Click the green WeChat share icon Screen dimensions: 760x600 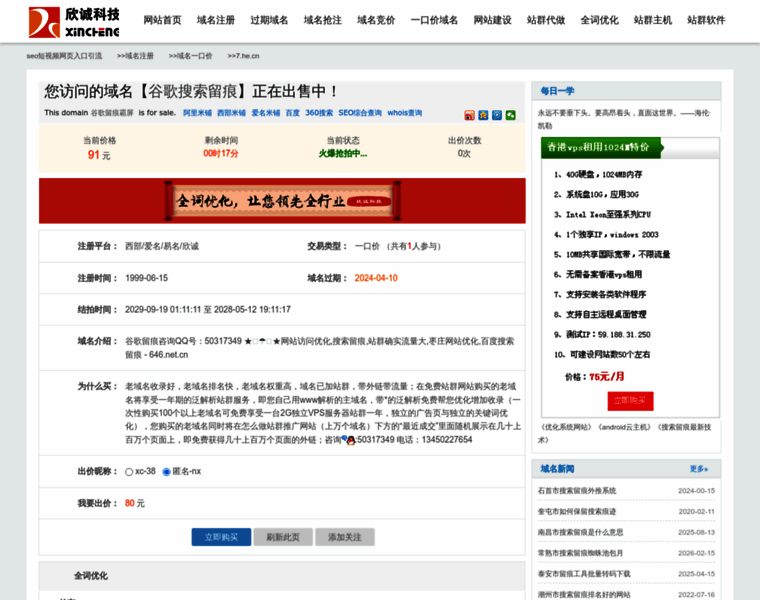click(511, 115)
